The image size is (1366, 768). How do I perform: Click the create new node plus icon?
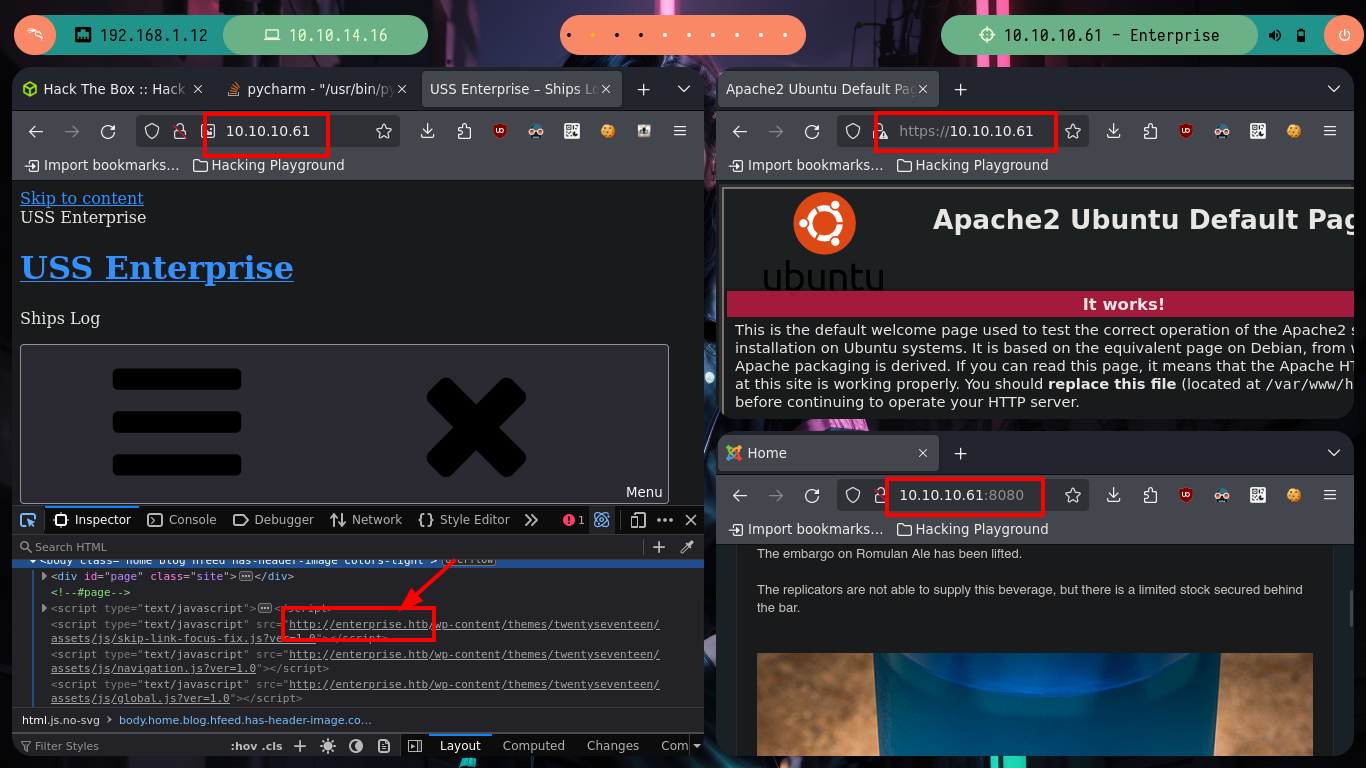pyautogui.click(x=659, y=547)
